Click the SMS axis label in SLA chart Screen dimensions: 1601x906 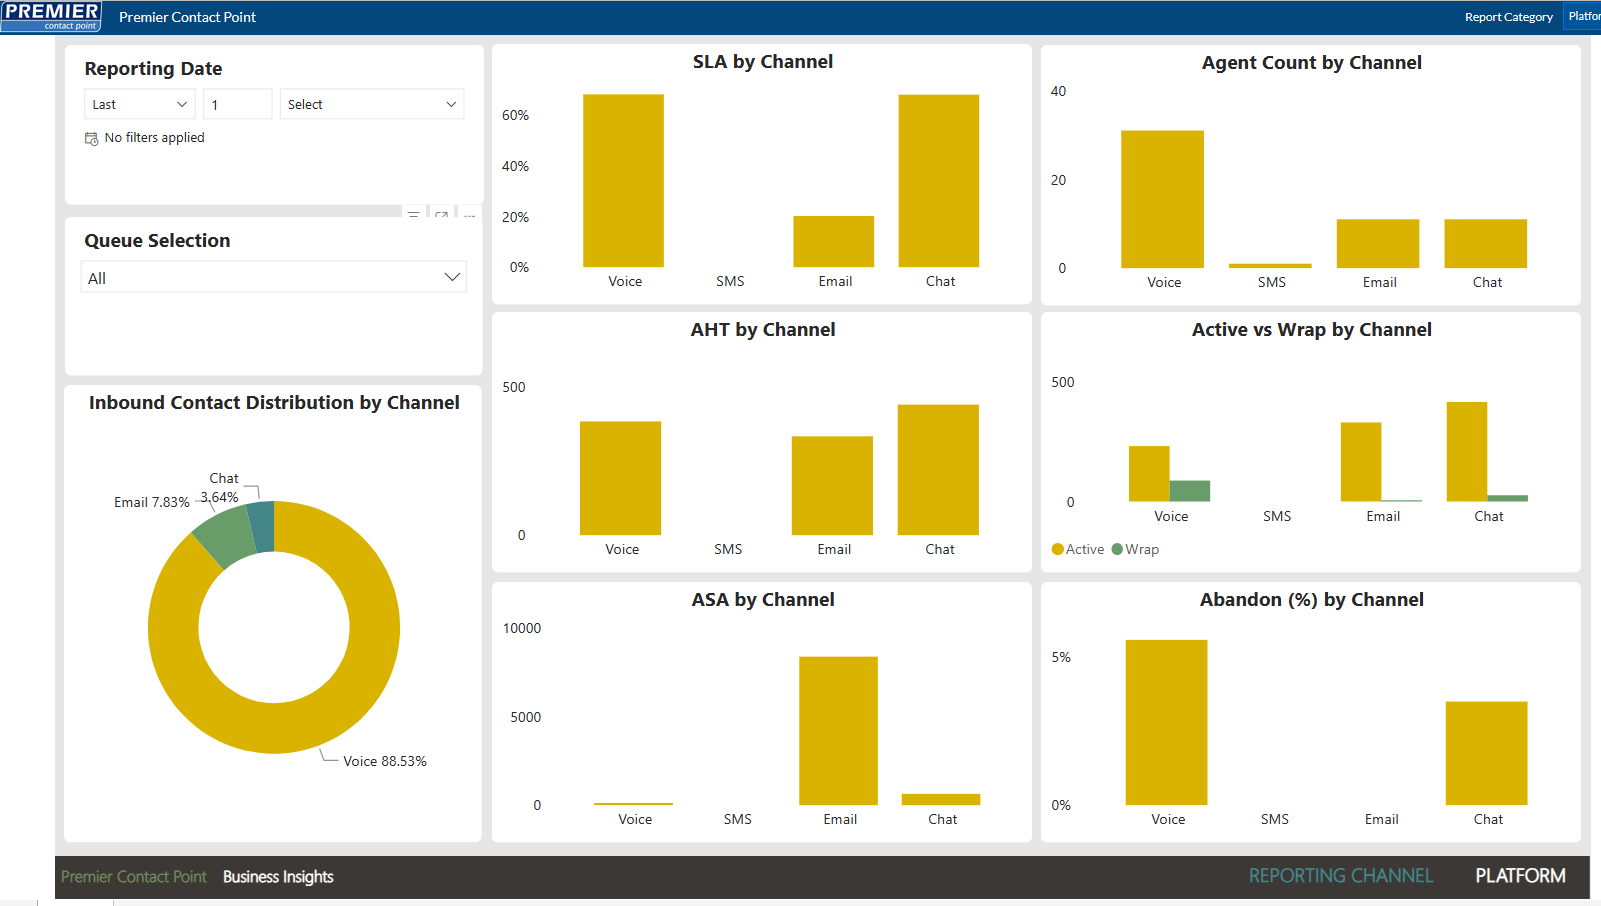coord(730,281)
